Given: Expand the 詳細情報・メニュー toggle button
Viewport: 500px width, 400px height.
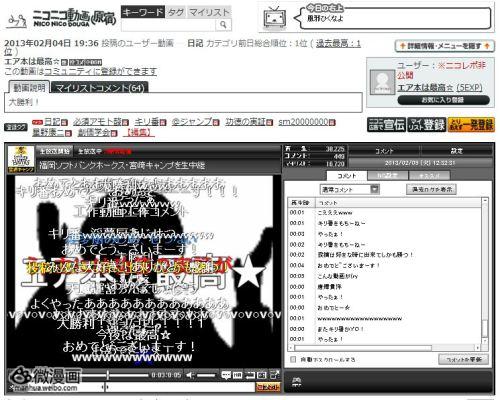Looking at the screenshot, I should (x=444, y=46).
